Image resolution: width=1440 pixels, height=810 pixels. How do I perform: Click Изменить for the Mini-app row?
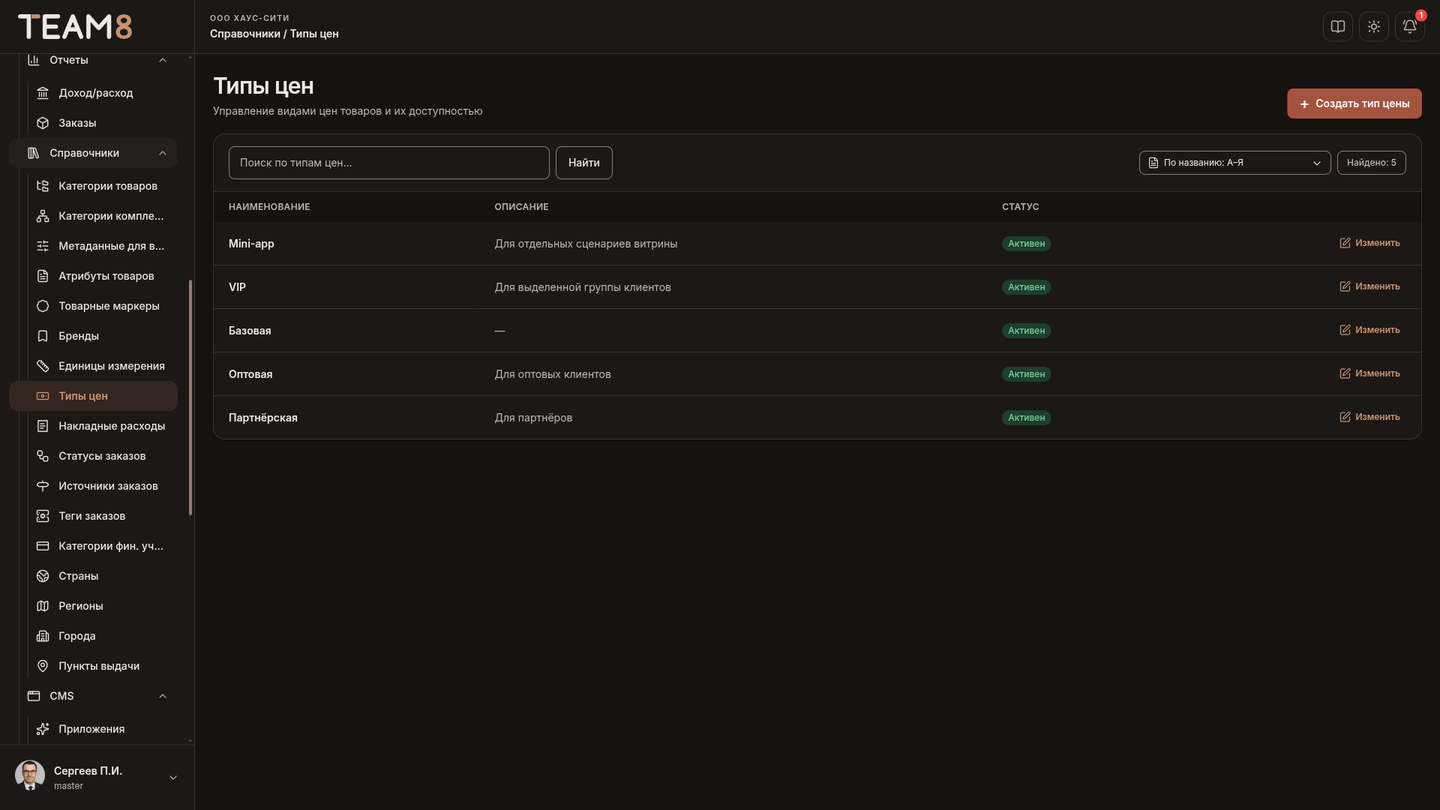1370,243
